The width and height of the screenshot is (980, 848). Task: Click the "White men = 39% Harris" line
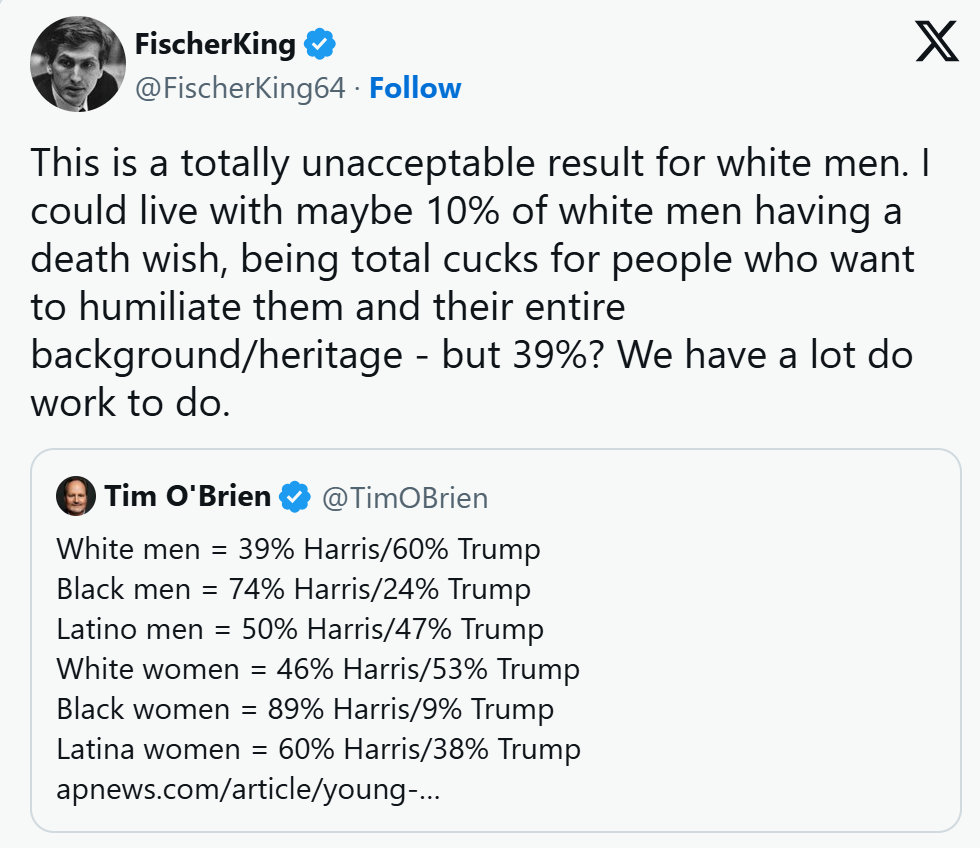(x=298, y=549)
